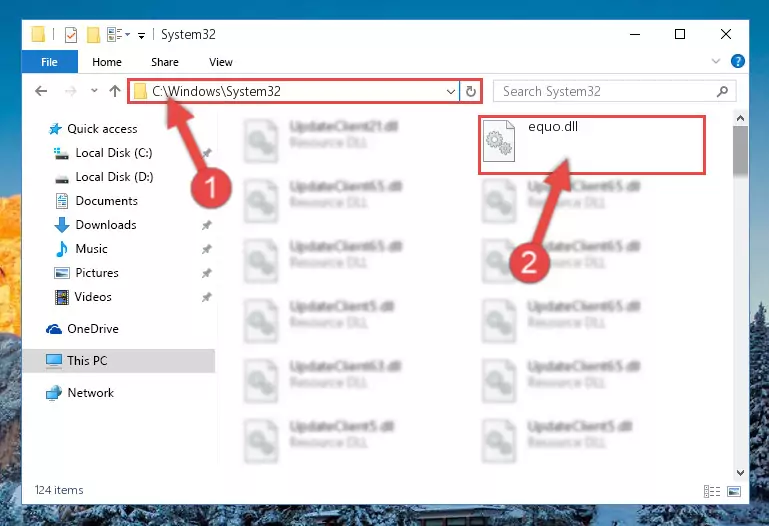The width and height of the screenshot is (769, 526).
Task: Open recent locations dropdown arrow
Action: tap(94, 91)
